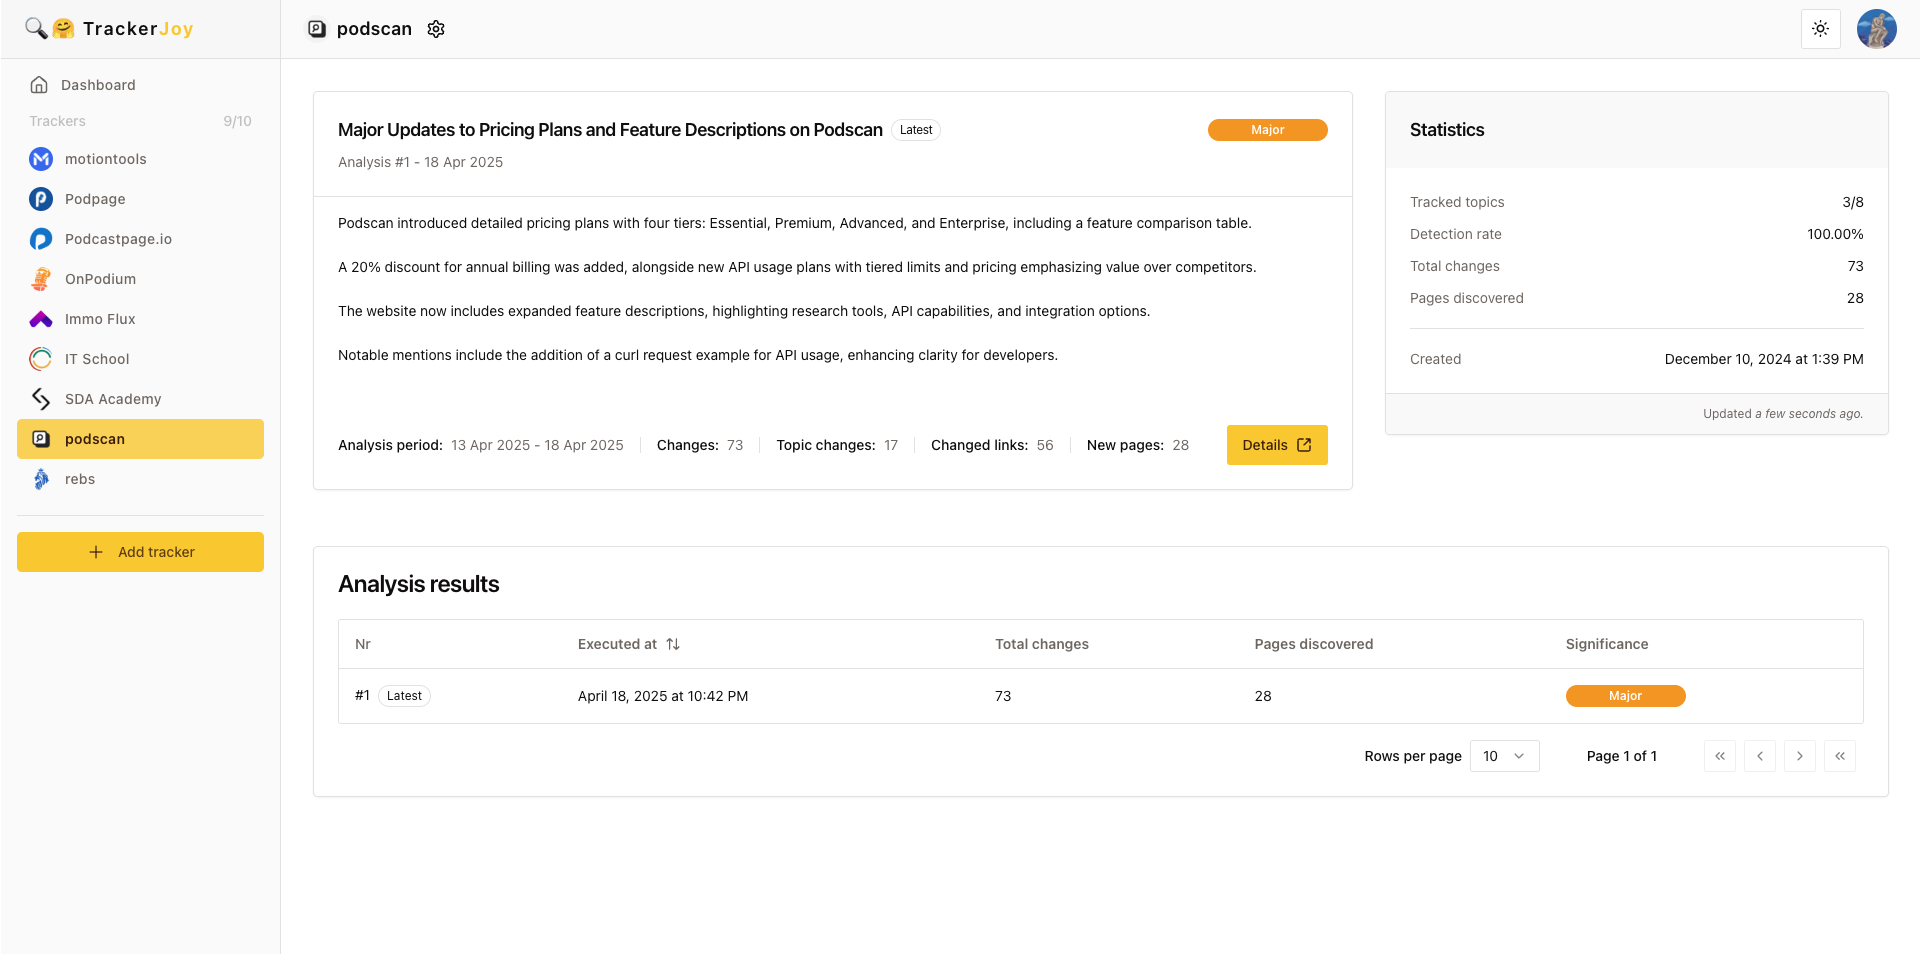Image resolution: width=1920 pixels, height=954 pixels.
Task: Click the IT School tracker icon
Action: point(41,359)
